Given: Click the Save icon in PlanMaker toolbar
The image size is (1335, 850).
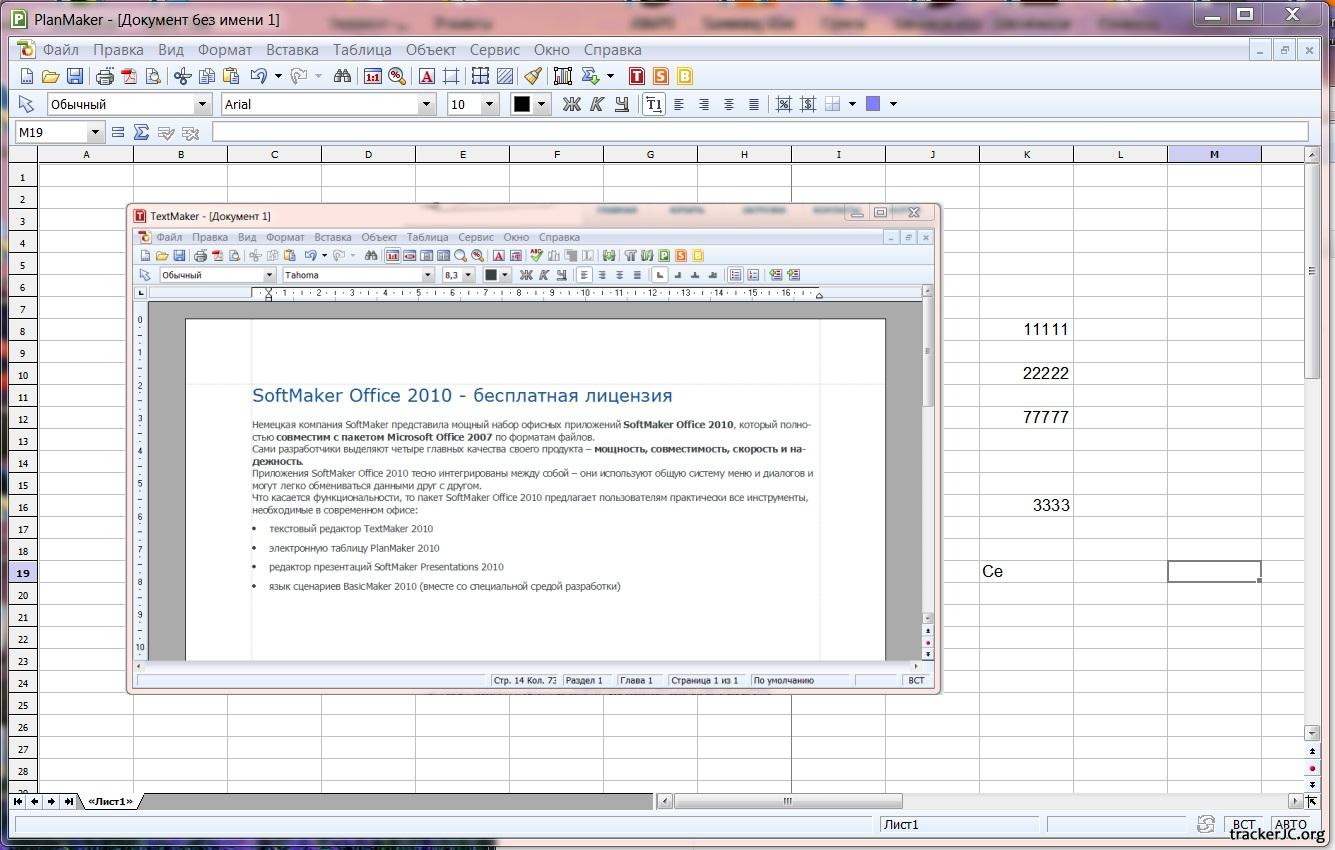Looking at the screenshot, I should [75, 76].
